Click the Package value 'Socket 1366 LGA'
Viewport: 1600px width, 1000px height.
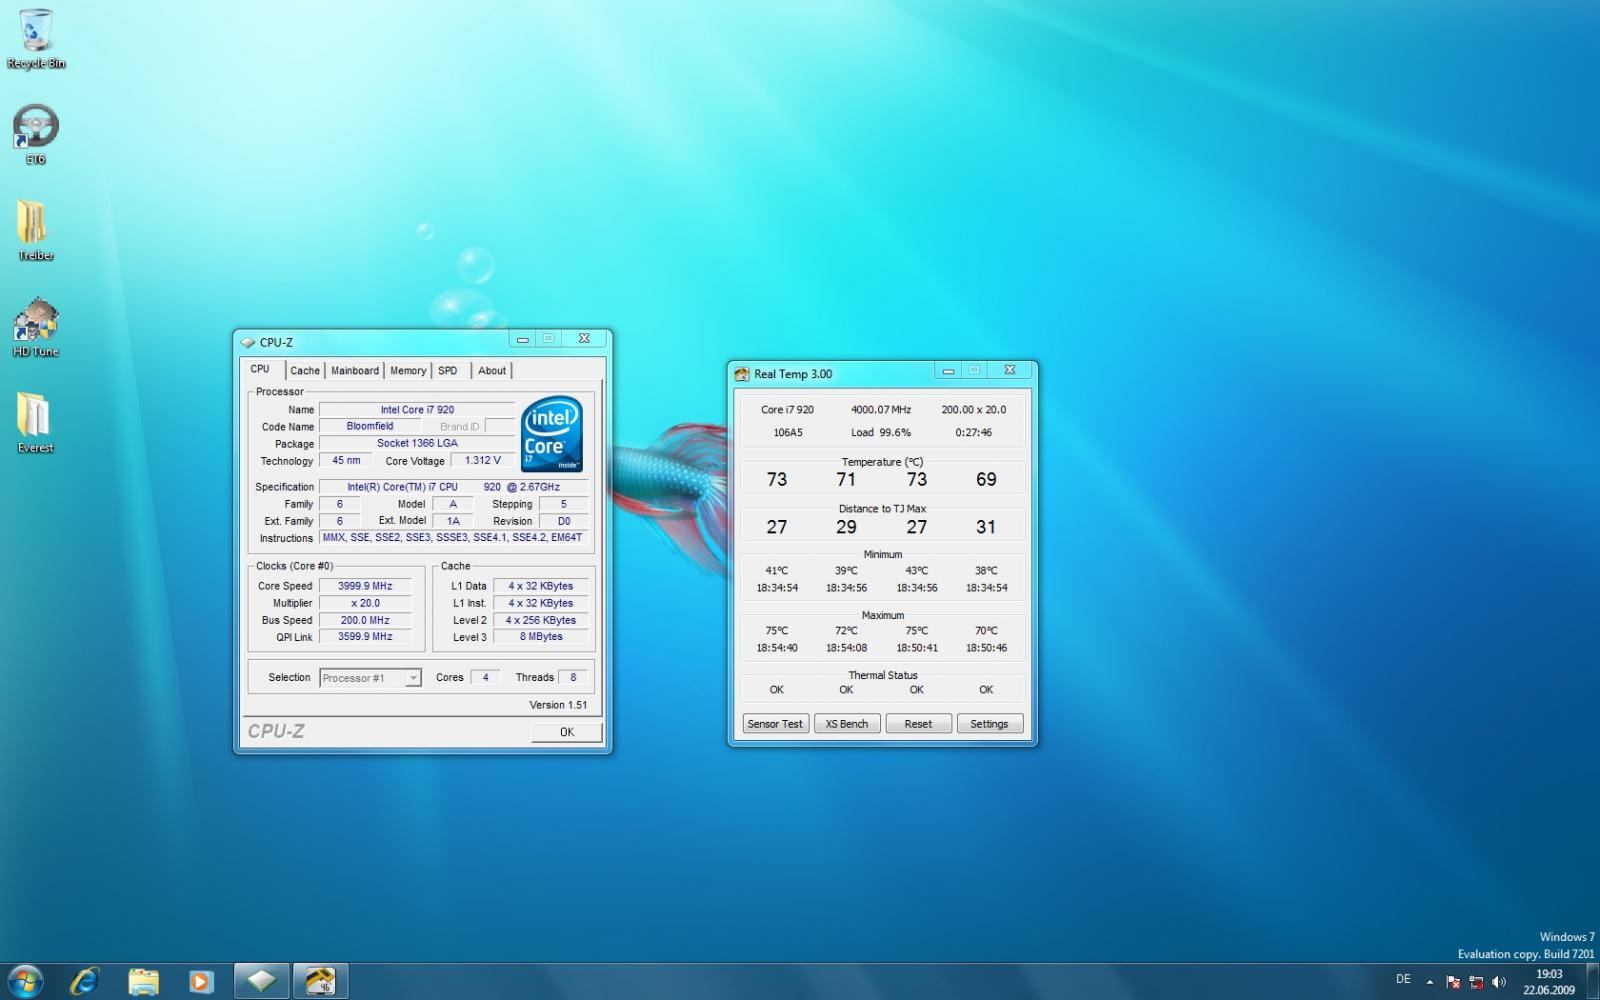[x=417, y=443]
